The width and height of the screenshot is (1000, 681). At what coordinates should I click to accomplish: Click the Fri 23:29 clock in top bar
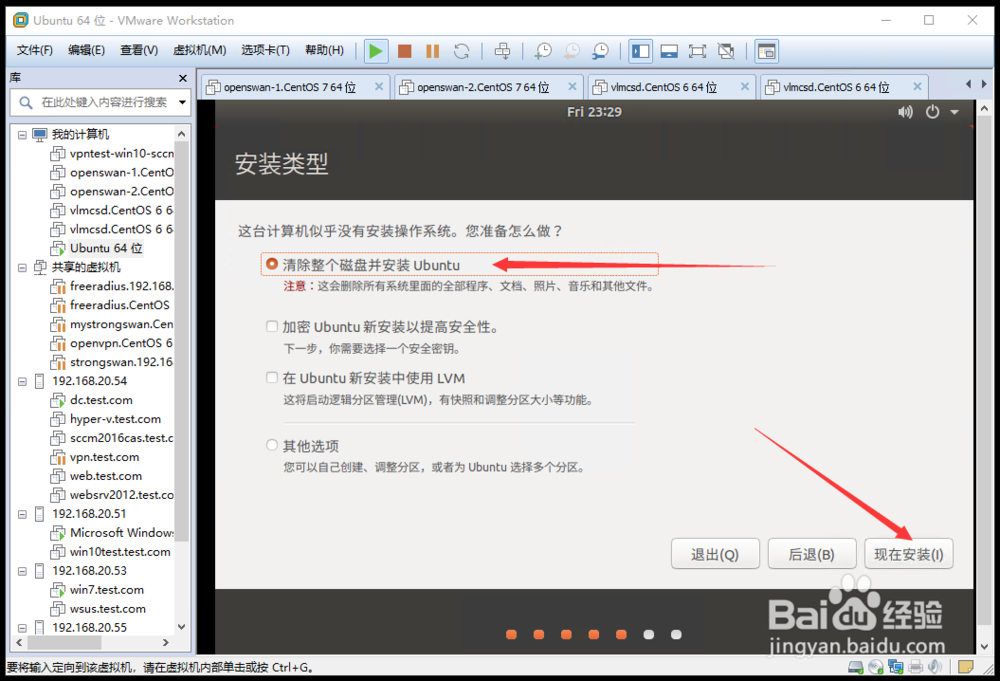point(594,112)
